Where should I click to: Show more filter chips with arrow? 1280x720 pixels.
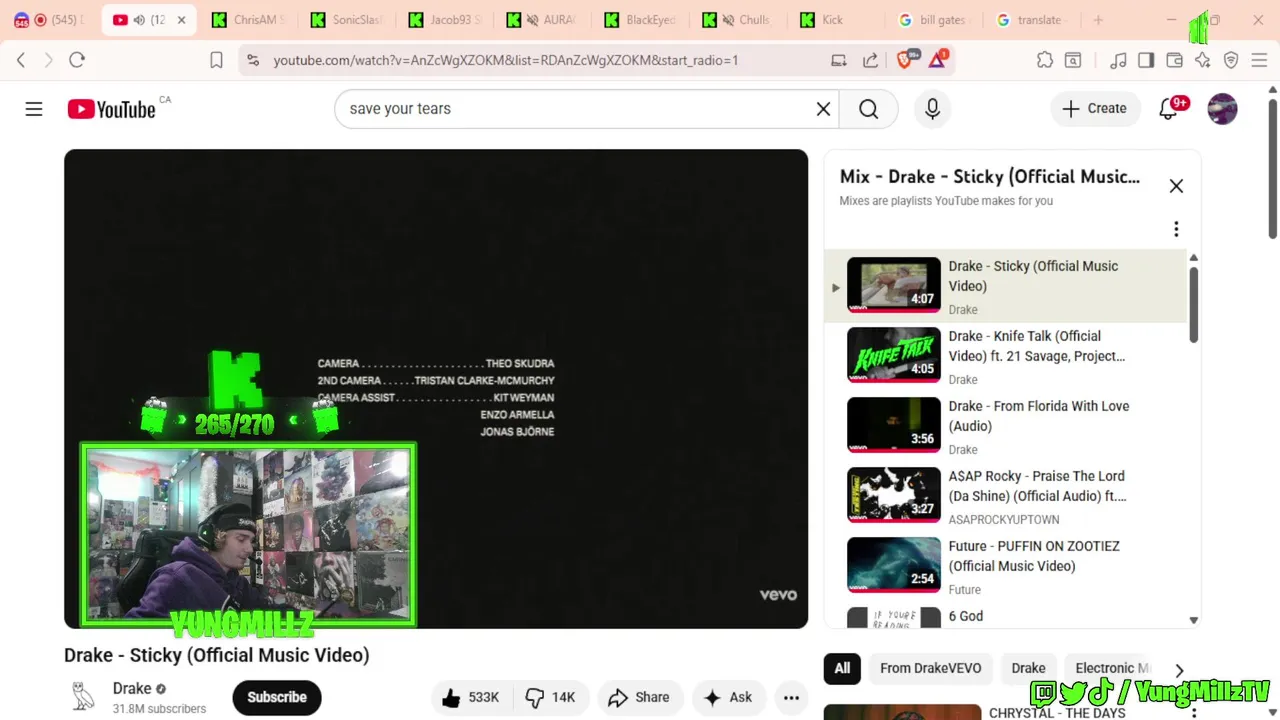click(1179, 670)
